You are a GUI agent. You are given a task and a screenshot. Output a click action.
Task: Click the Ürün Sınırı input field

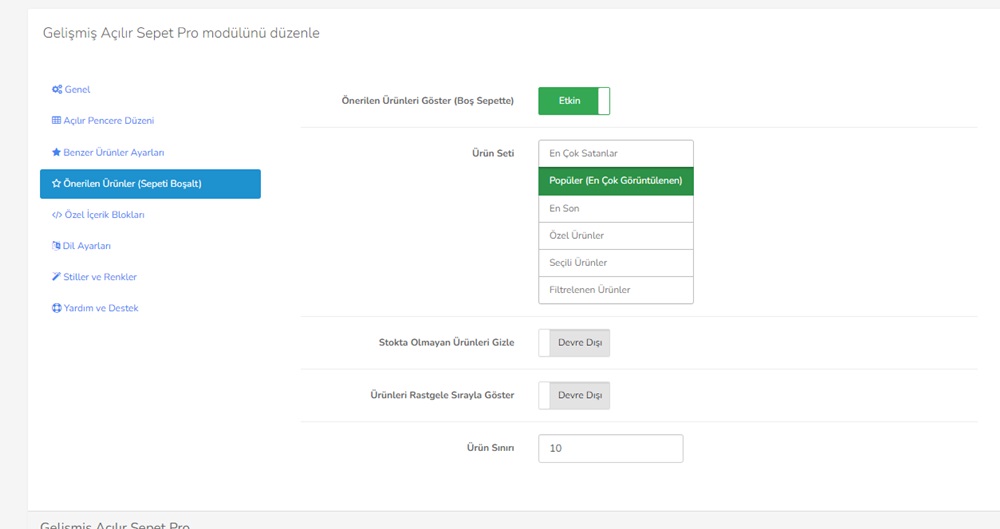[x=610, y=449]
